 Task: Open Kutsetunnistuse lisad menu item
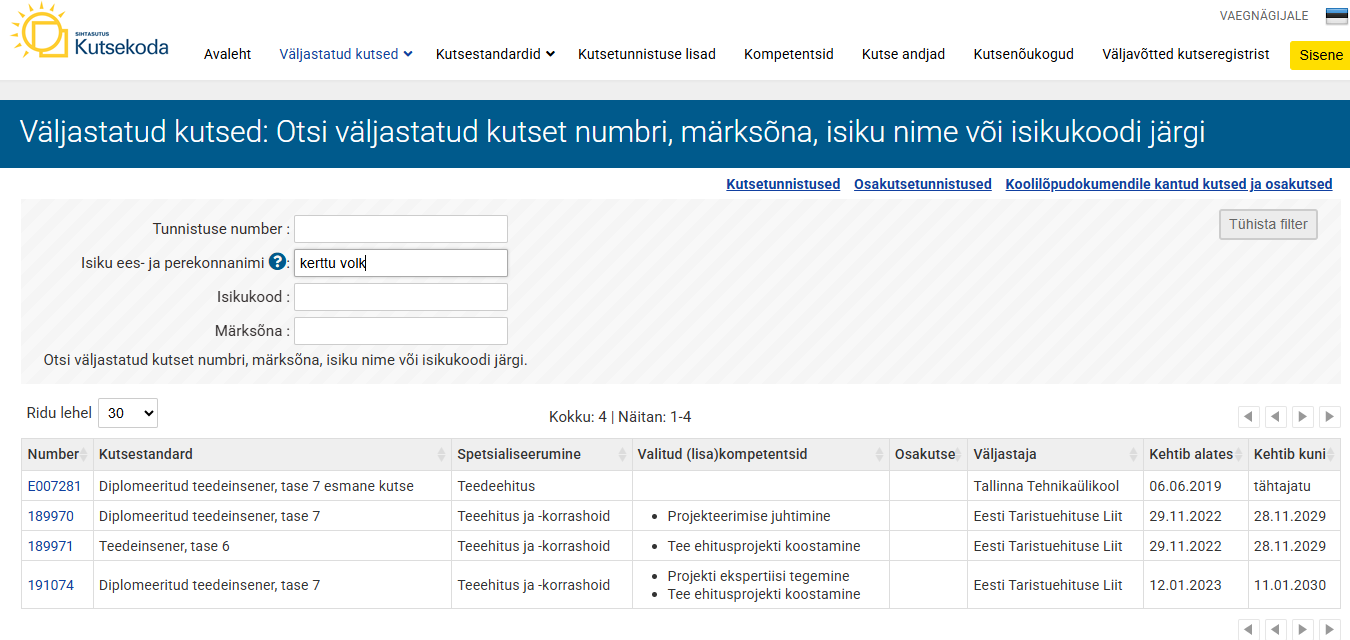click(647, 54)
